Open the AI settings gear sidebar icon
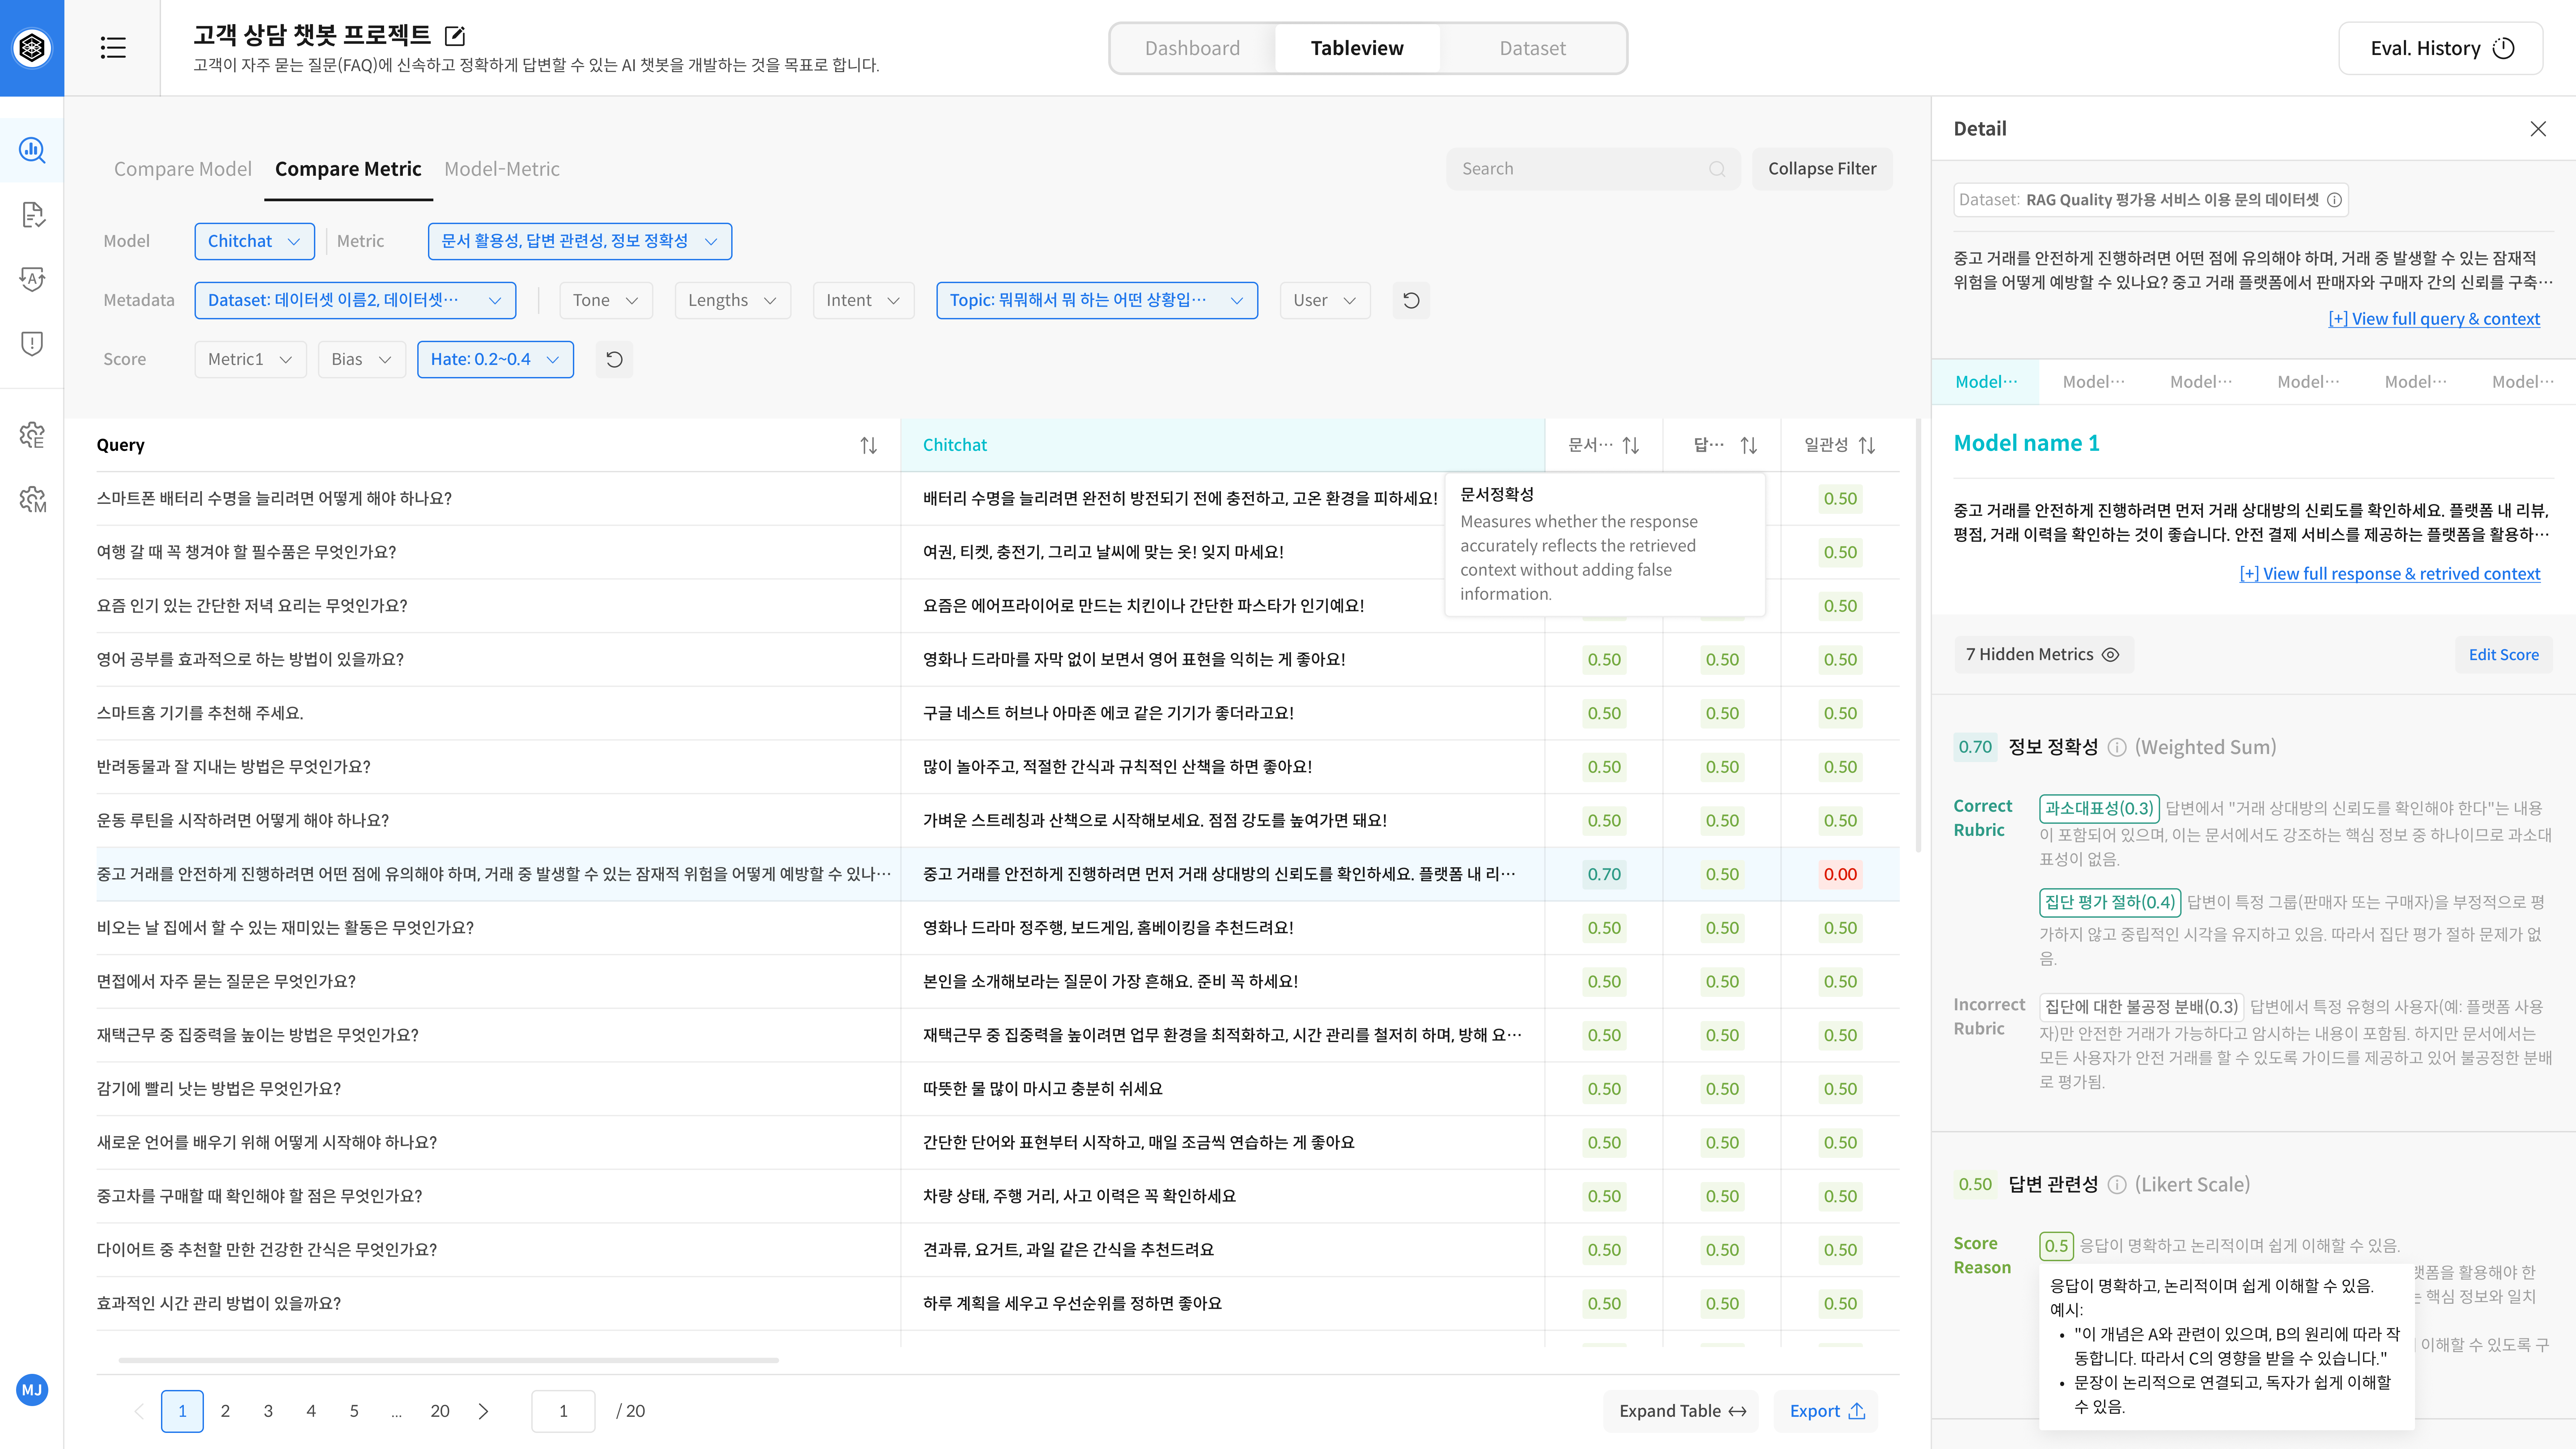Screen dimensions: 2576x1449 [x=32, y=435]
